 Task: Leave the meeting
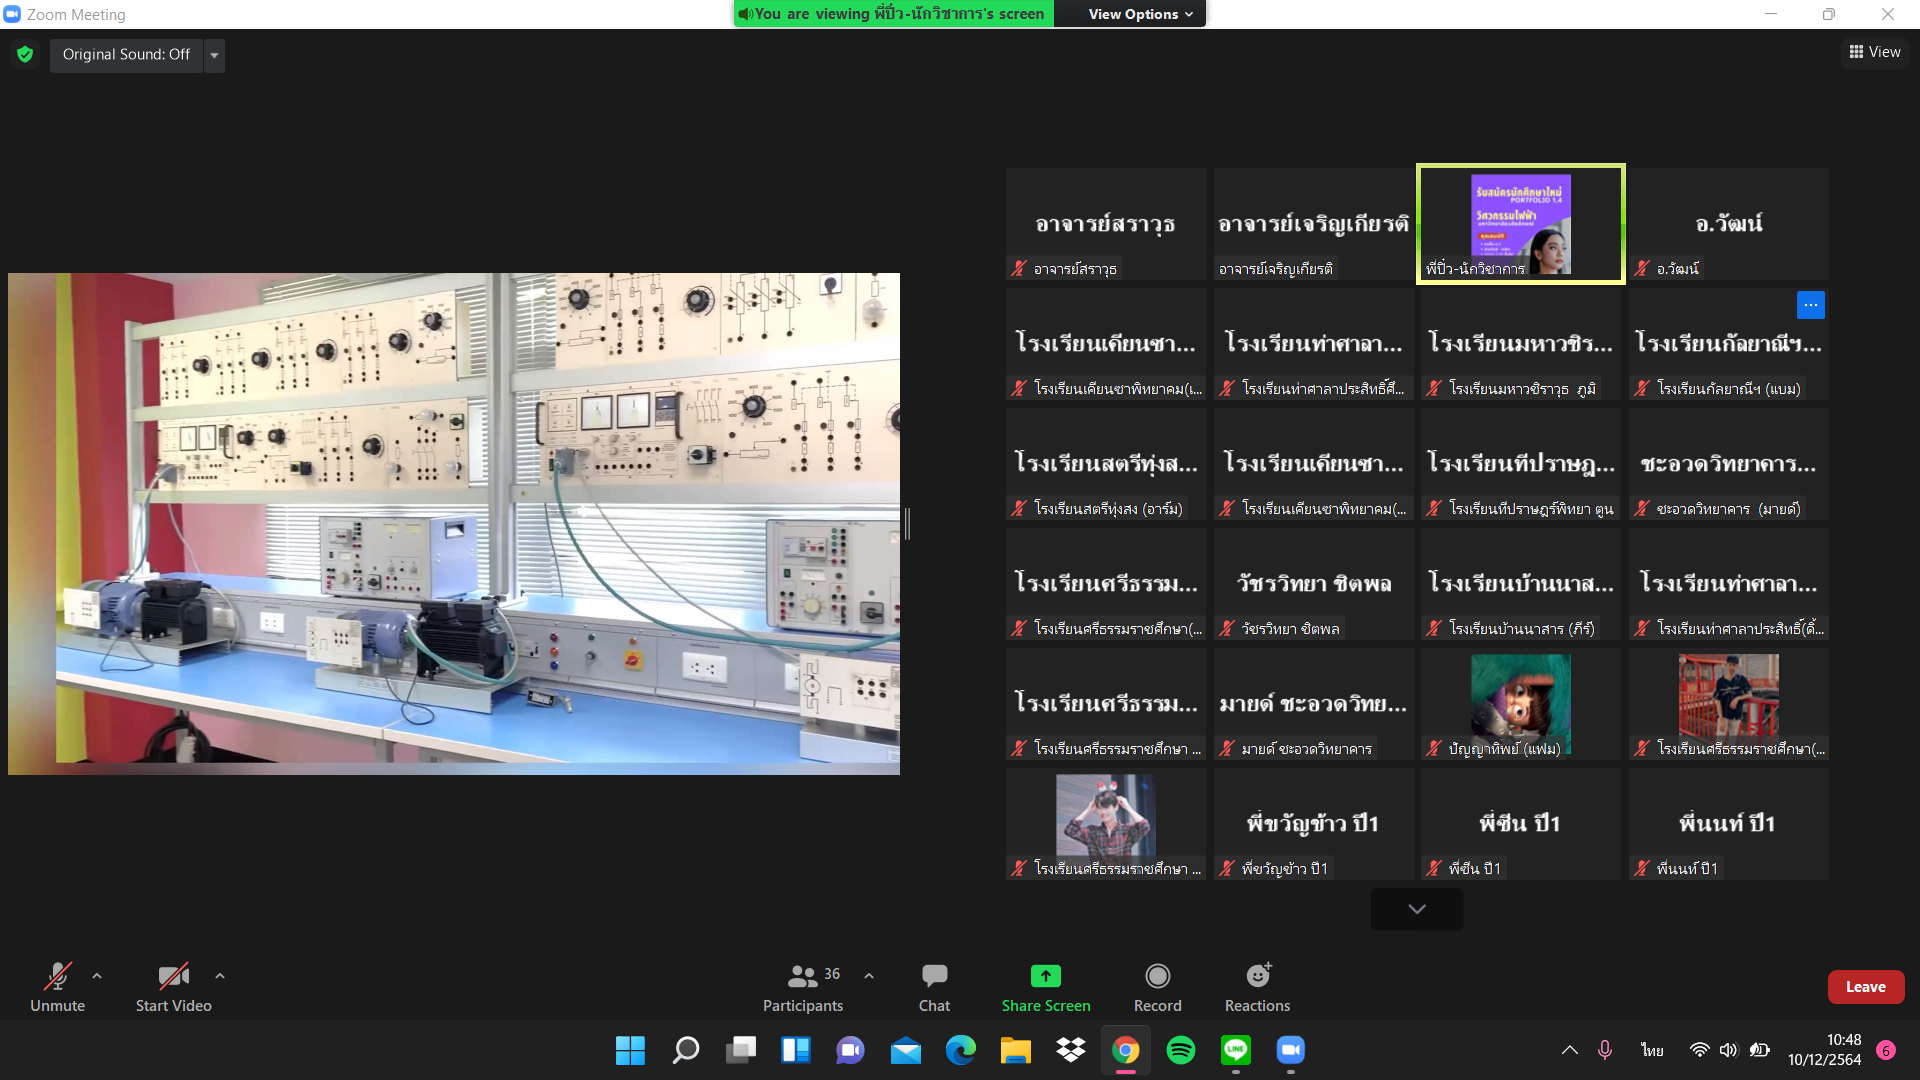1865,986
